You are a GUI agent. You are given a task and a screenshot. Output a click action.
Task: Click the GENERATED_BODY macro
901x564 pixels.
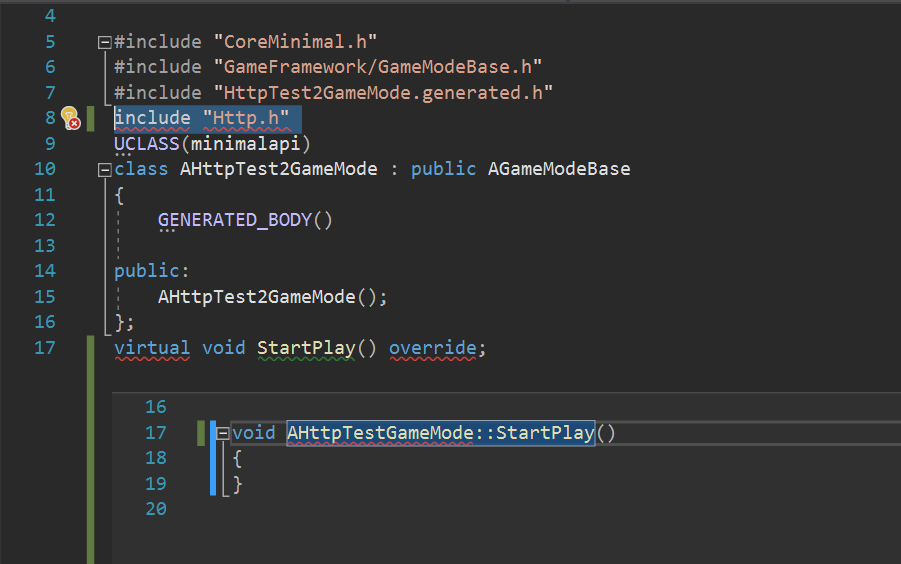235,220
